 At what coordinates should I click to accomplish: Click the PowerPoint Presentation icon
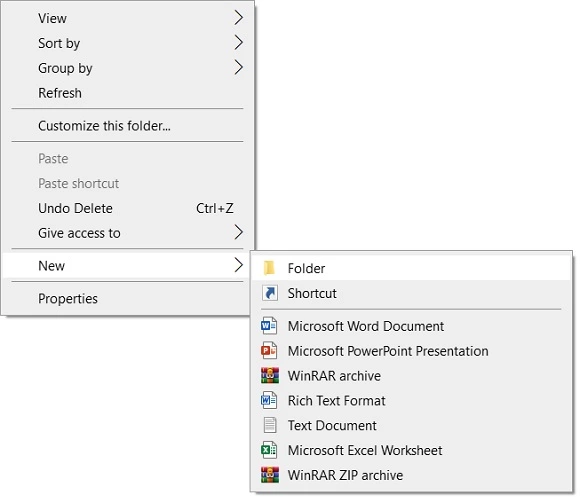(269, 351)
